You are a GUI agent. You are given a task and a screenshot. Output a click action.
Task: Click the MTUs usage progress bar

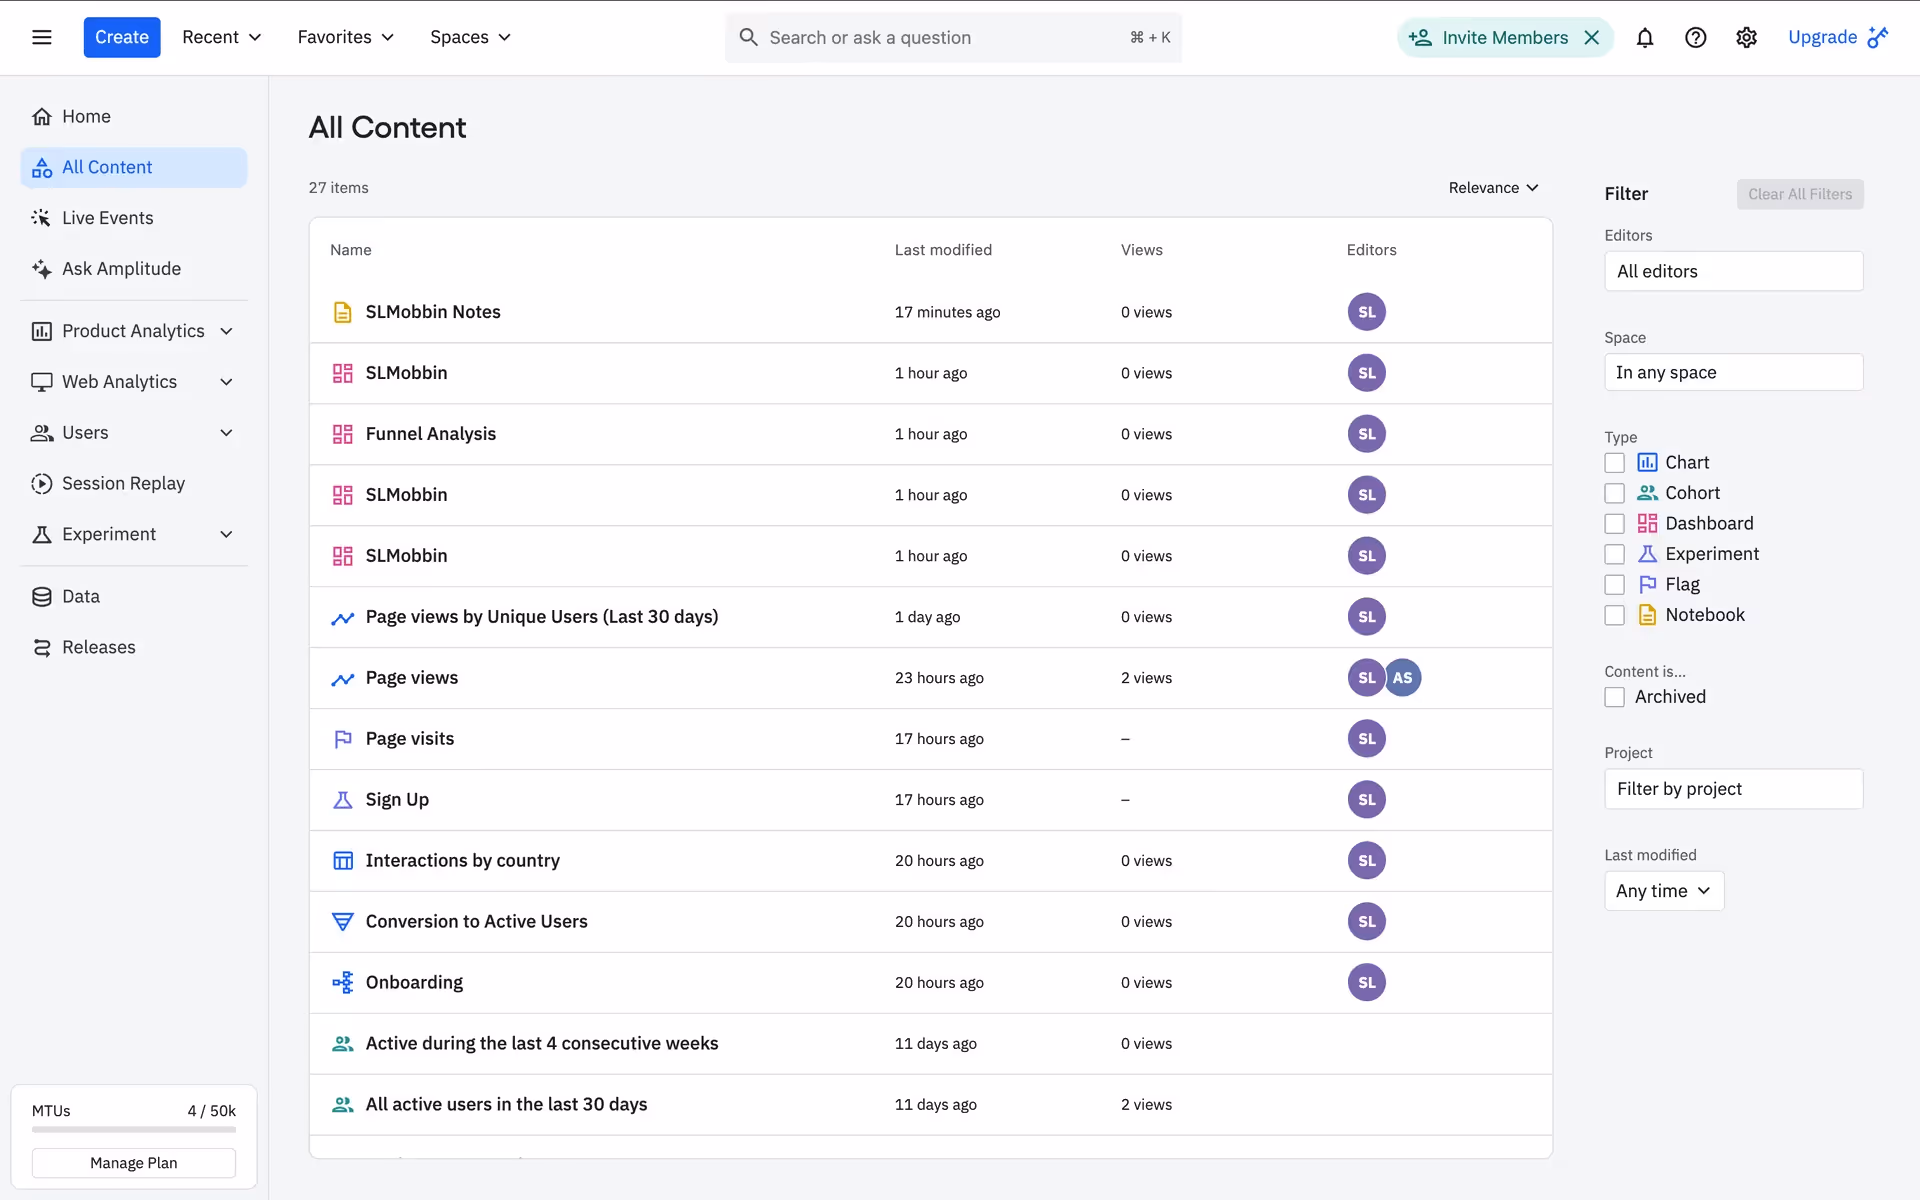(x=133, y=1130)
